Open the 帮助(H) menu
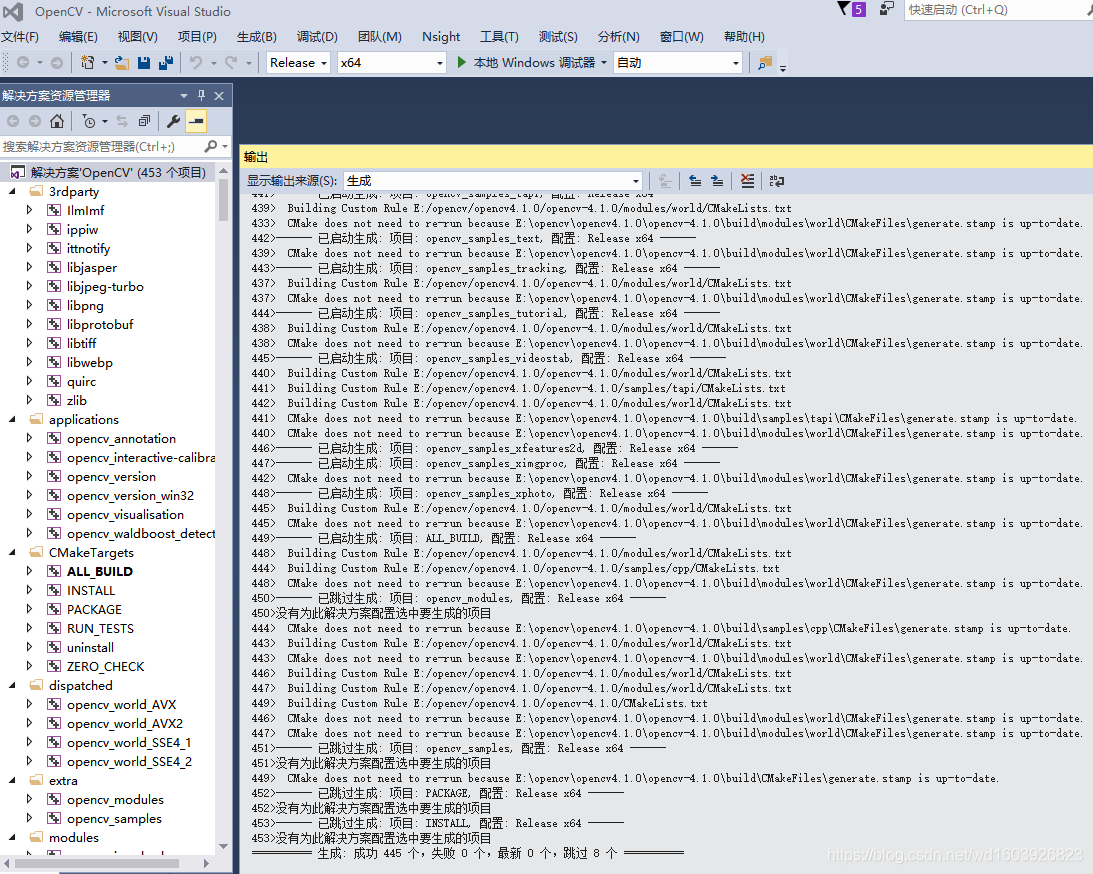 tap(744, 36)
